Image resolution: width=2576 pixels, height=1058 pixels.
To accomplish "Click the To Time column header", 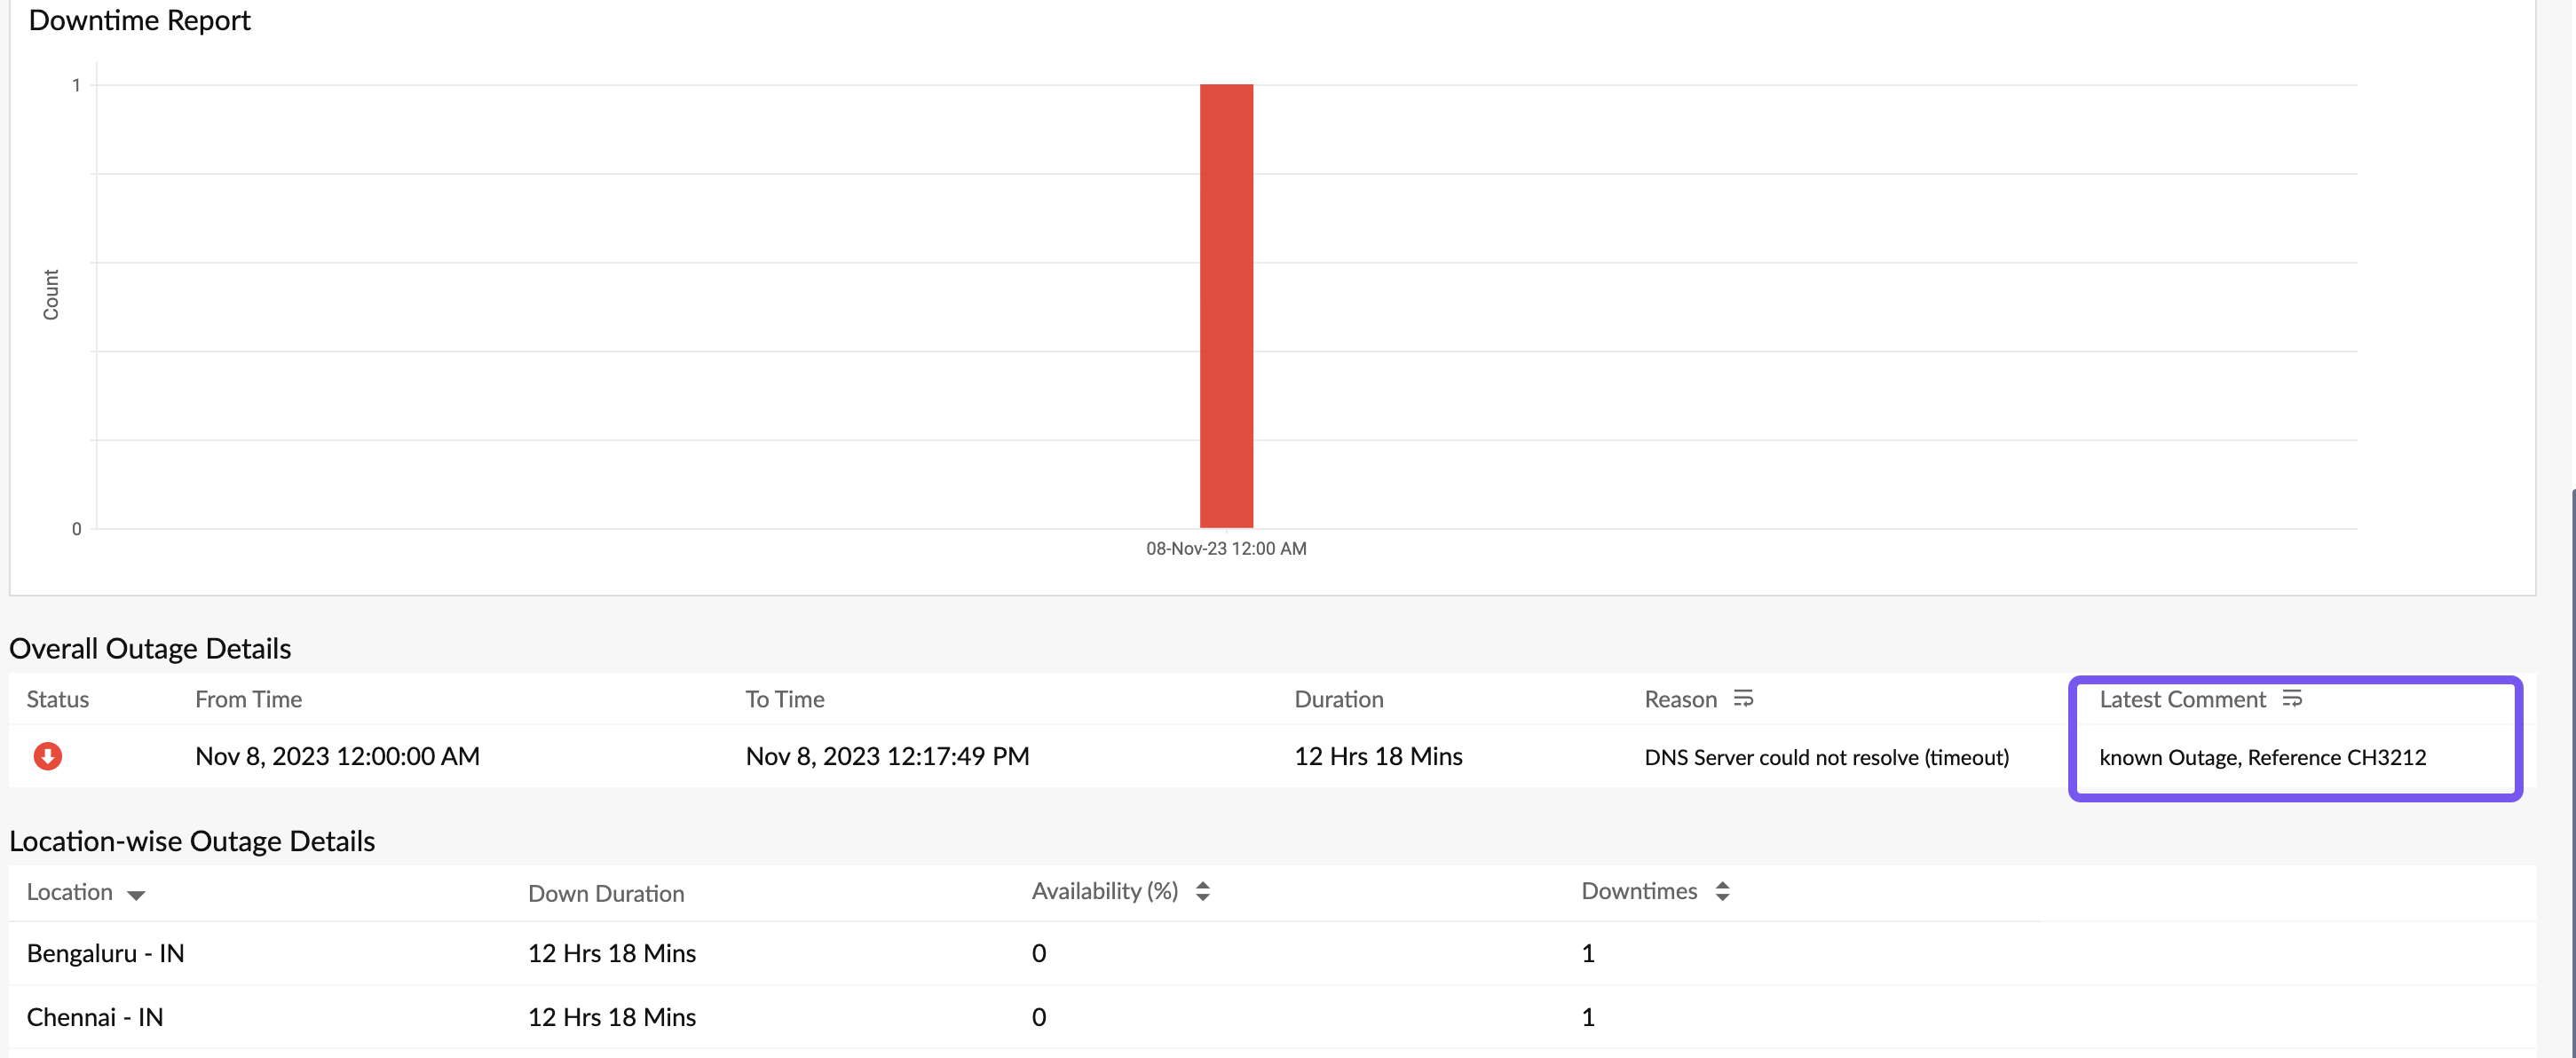I will (784, 699).
